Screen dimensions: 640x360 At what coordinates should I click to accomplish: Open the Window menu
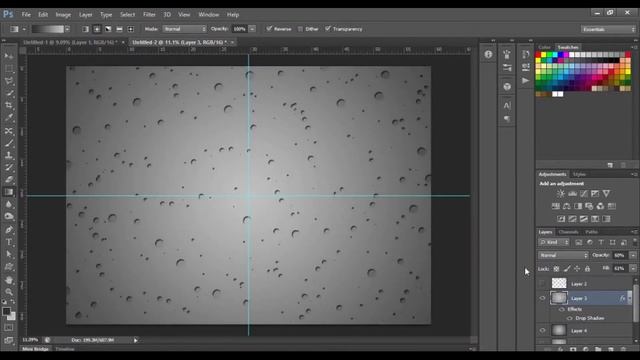[209, 15]
